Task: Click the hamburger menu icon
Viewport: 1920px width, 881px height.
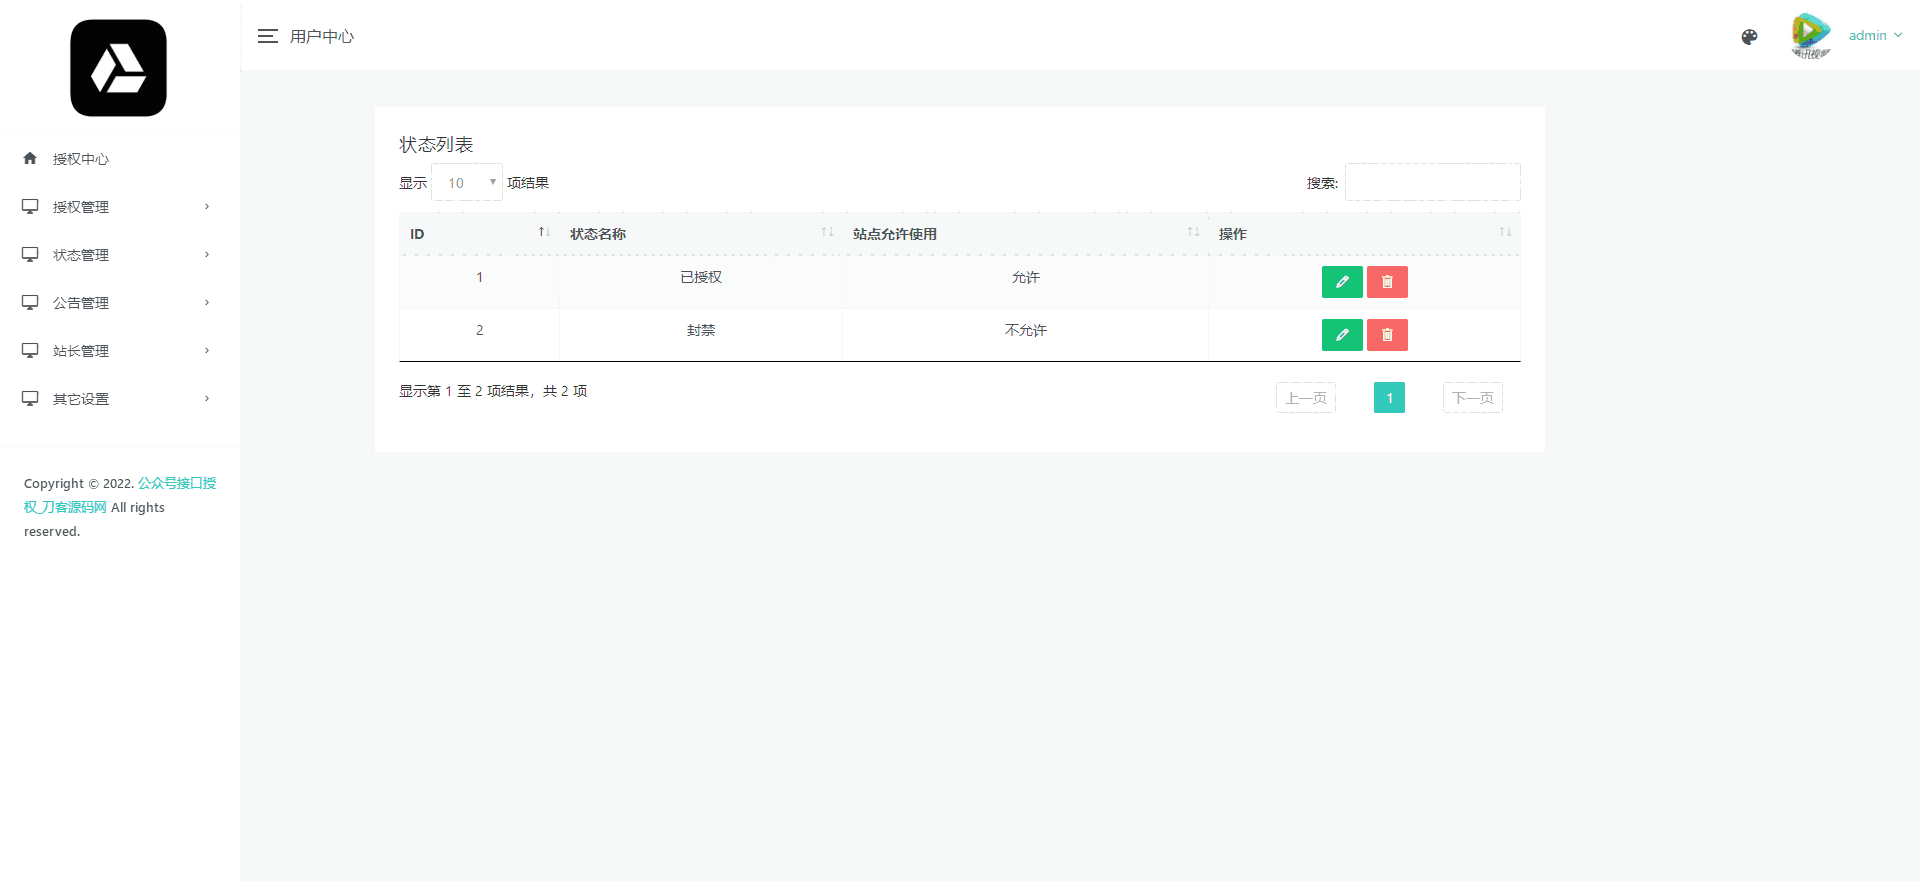Action: (x=267, y=36)
